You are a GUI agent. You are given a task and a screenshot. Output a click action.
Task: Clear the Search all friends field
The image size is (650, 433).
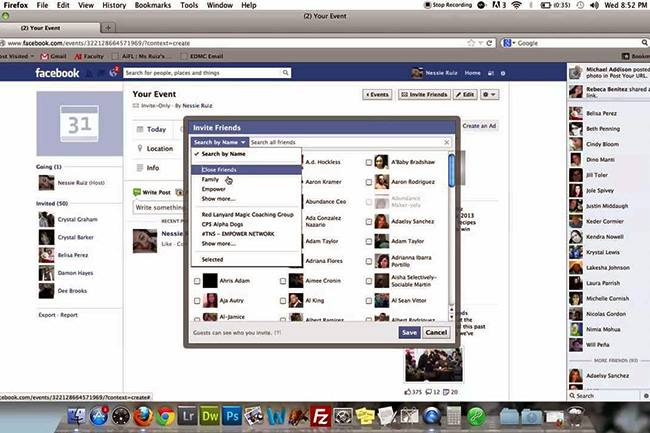[446, 143]
